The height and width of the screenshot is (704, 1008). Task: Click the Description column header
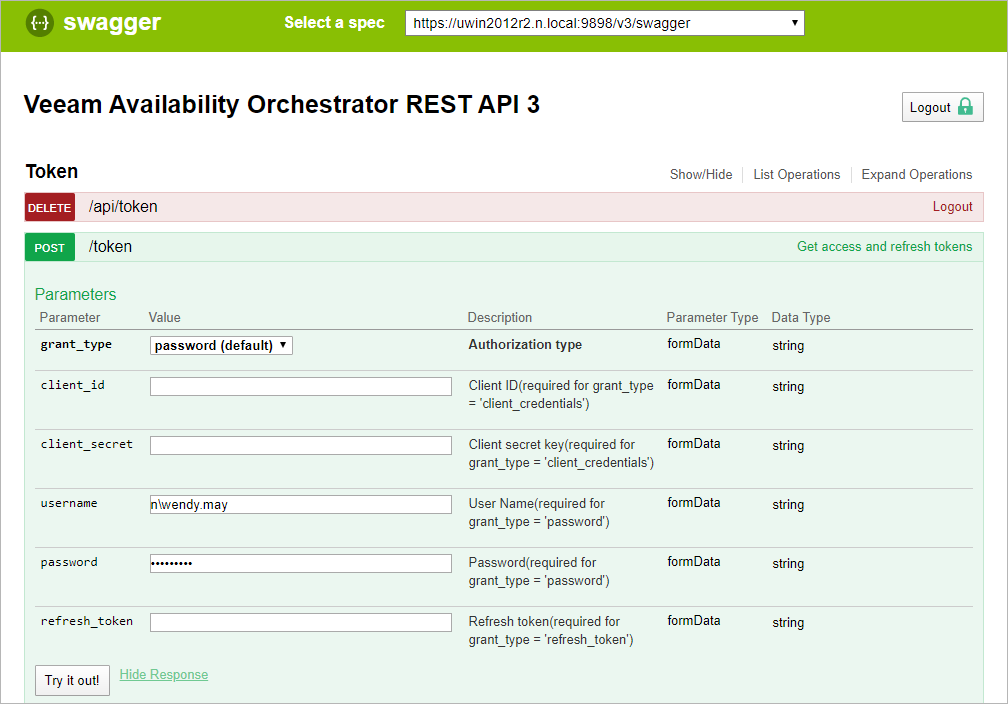[500, 318]
